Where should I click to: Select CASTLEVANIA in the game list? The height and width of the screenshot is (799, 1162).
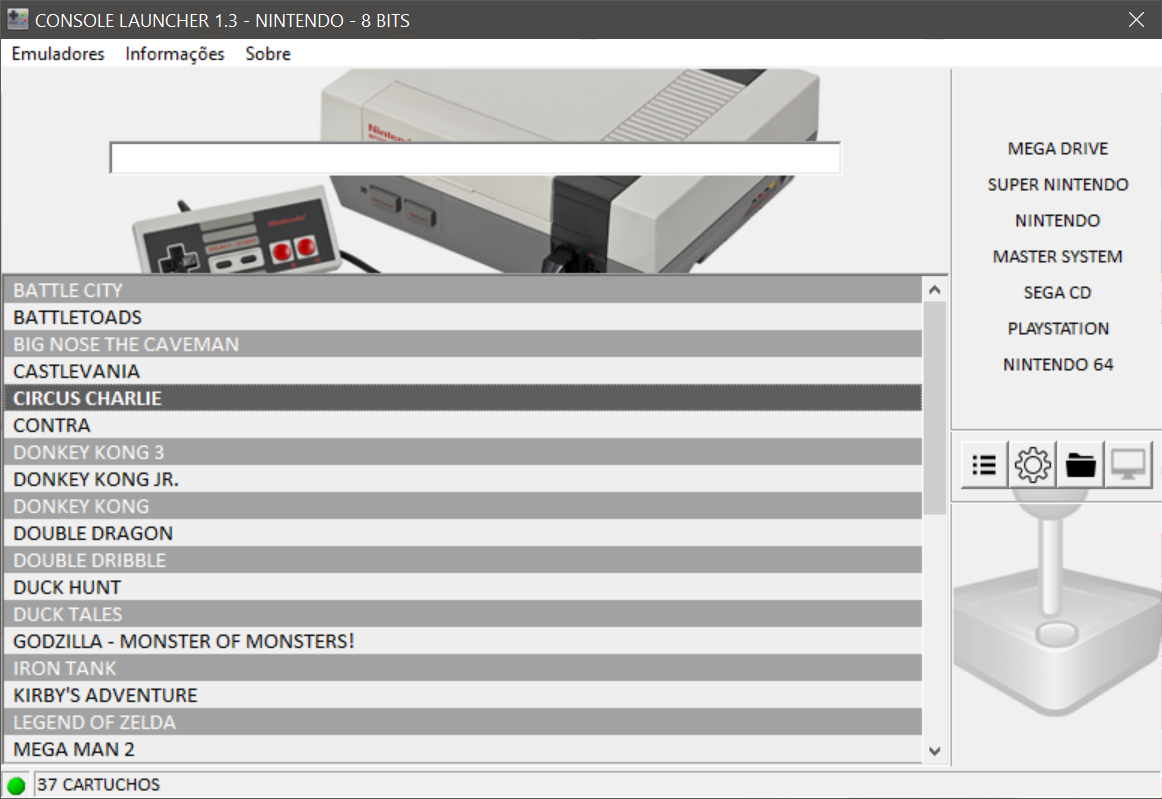463,371
